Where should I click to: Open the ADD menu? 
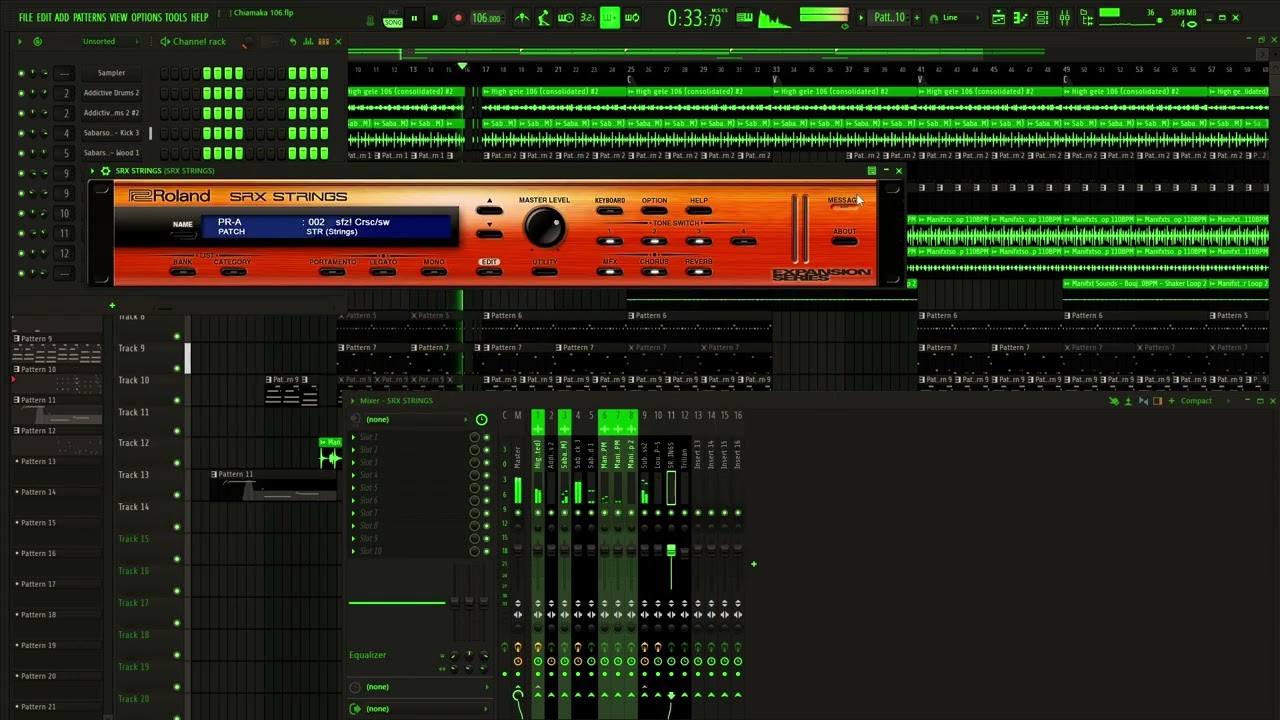coord(62,18)
